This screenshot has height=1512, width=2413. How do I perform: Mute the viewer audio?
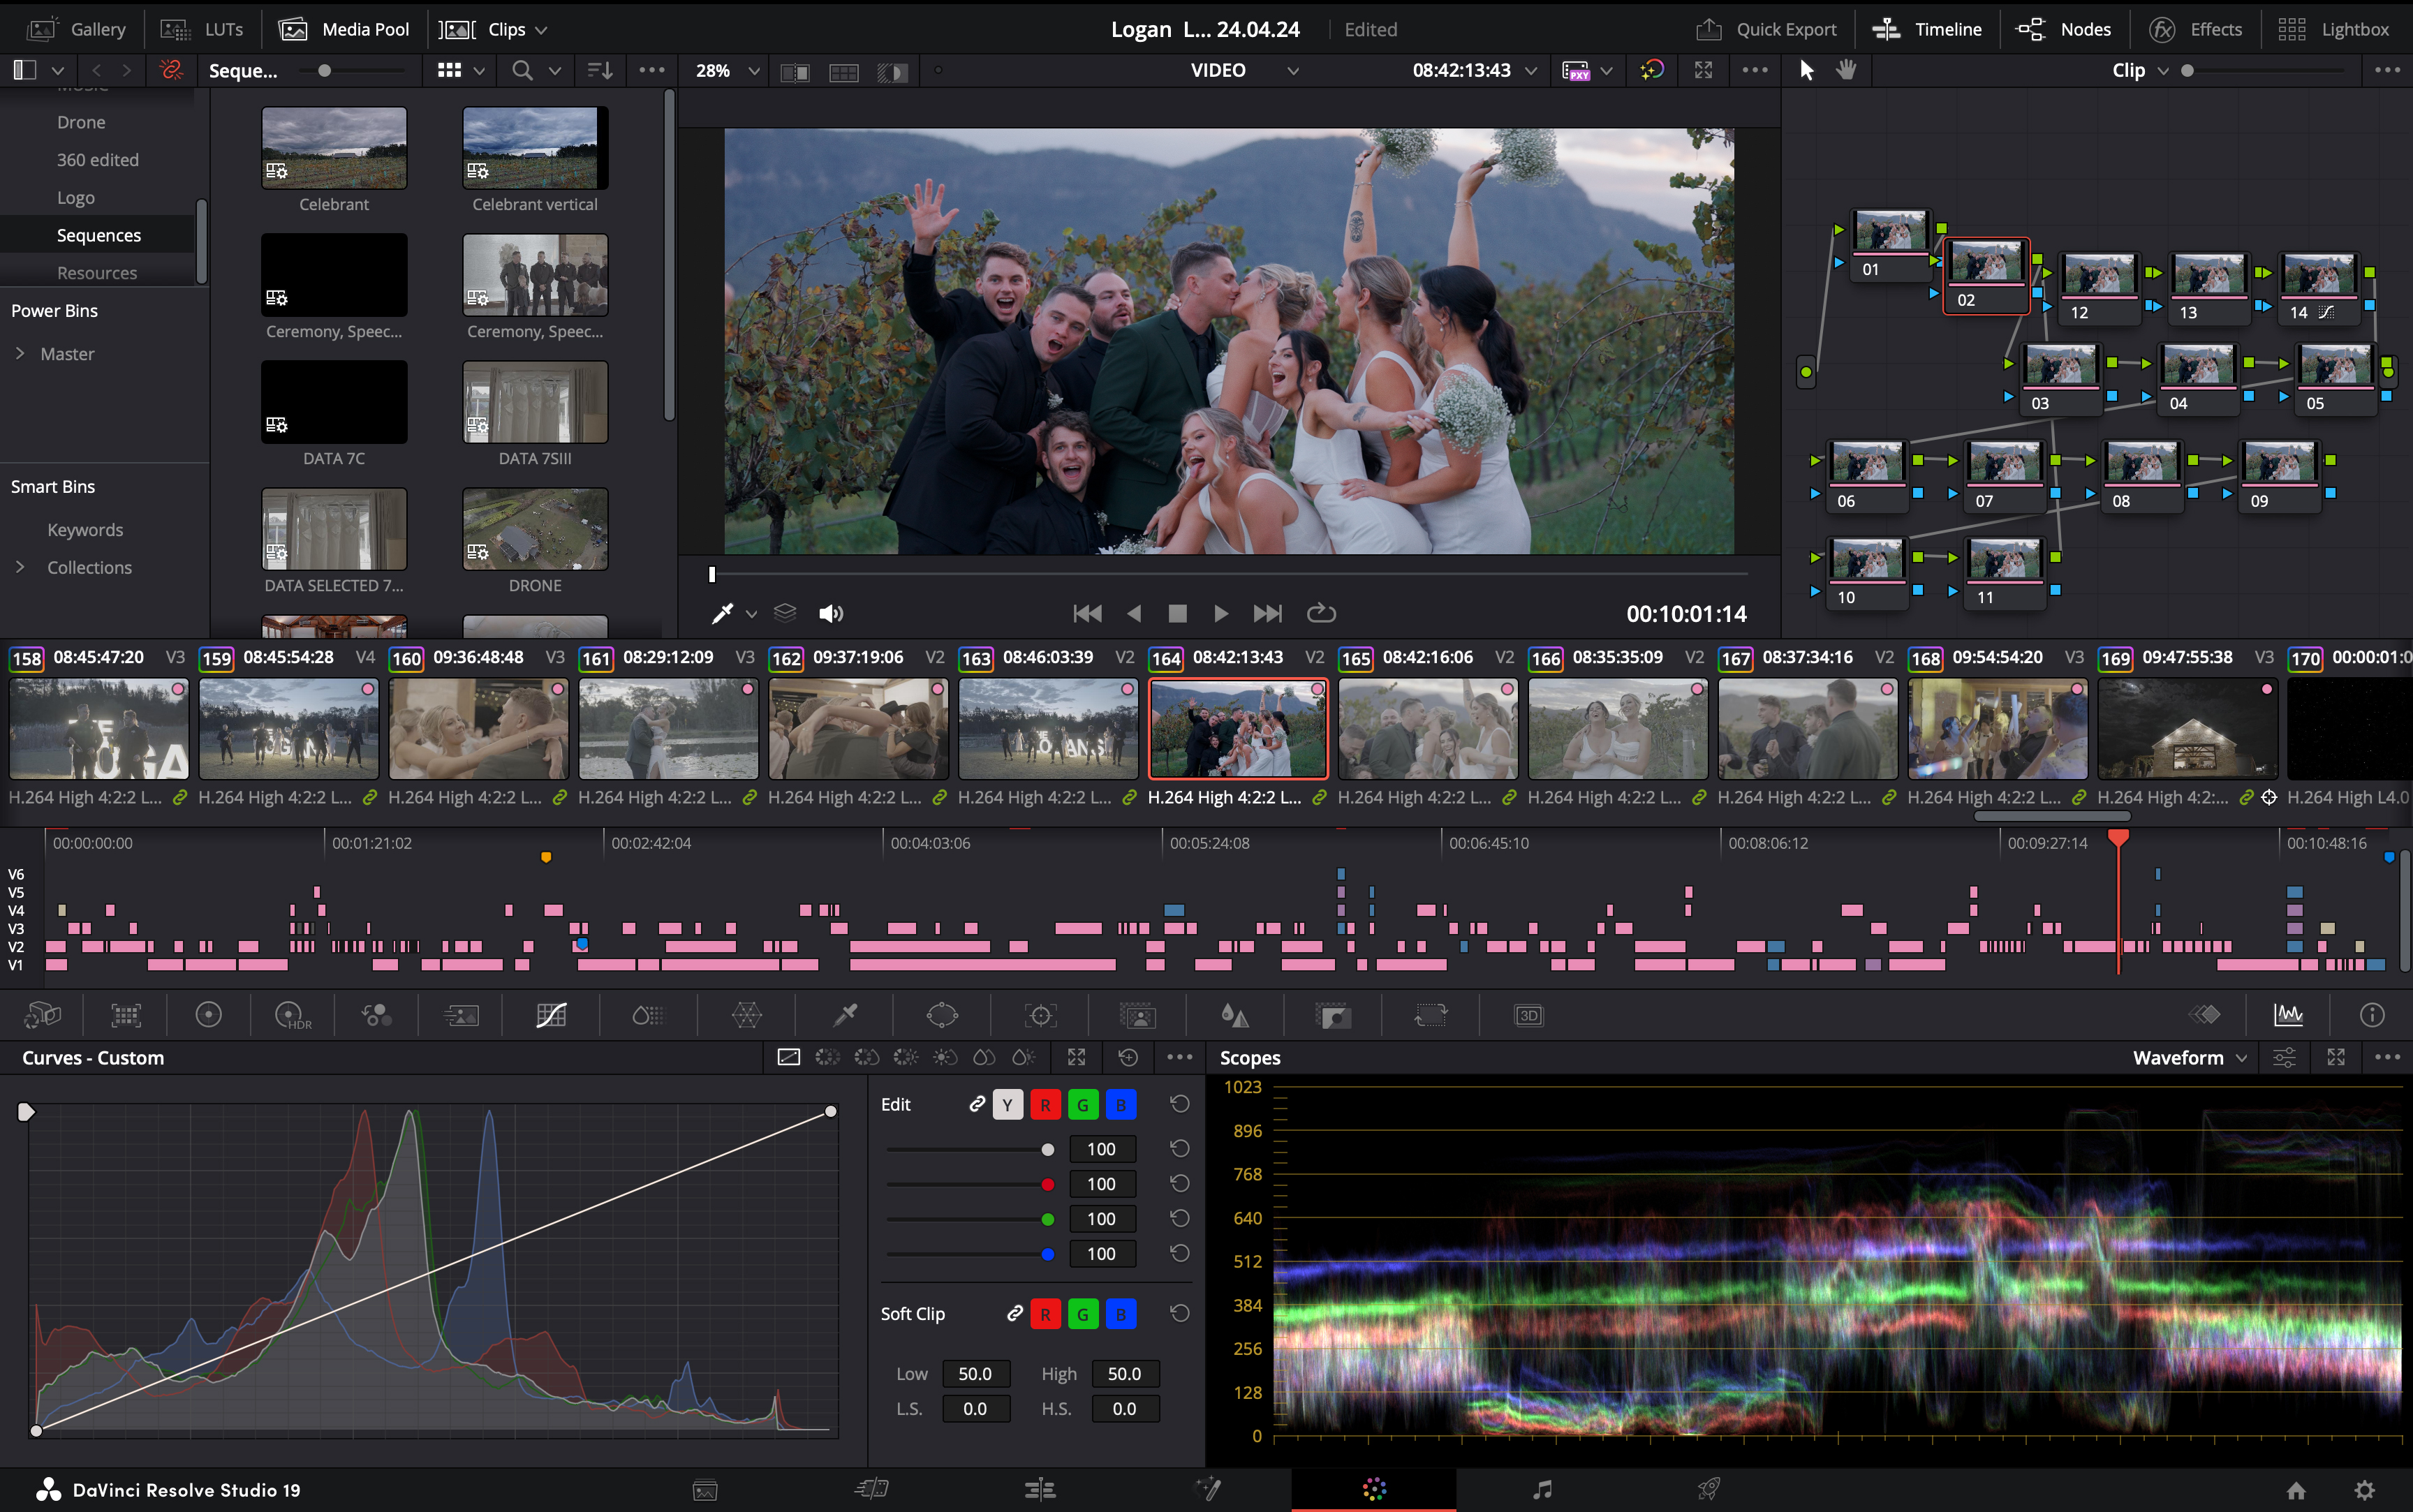point(830,613)
